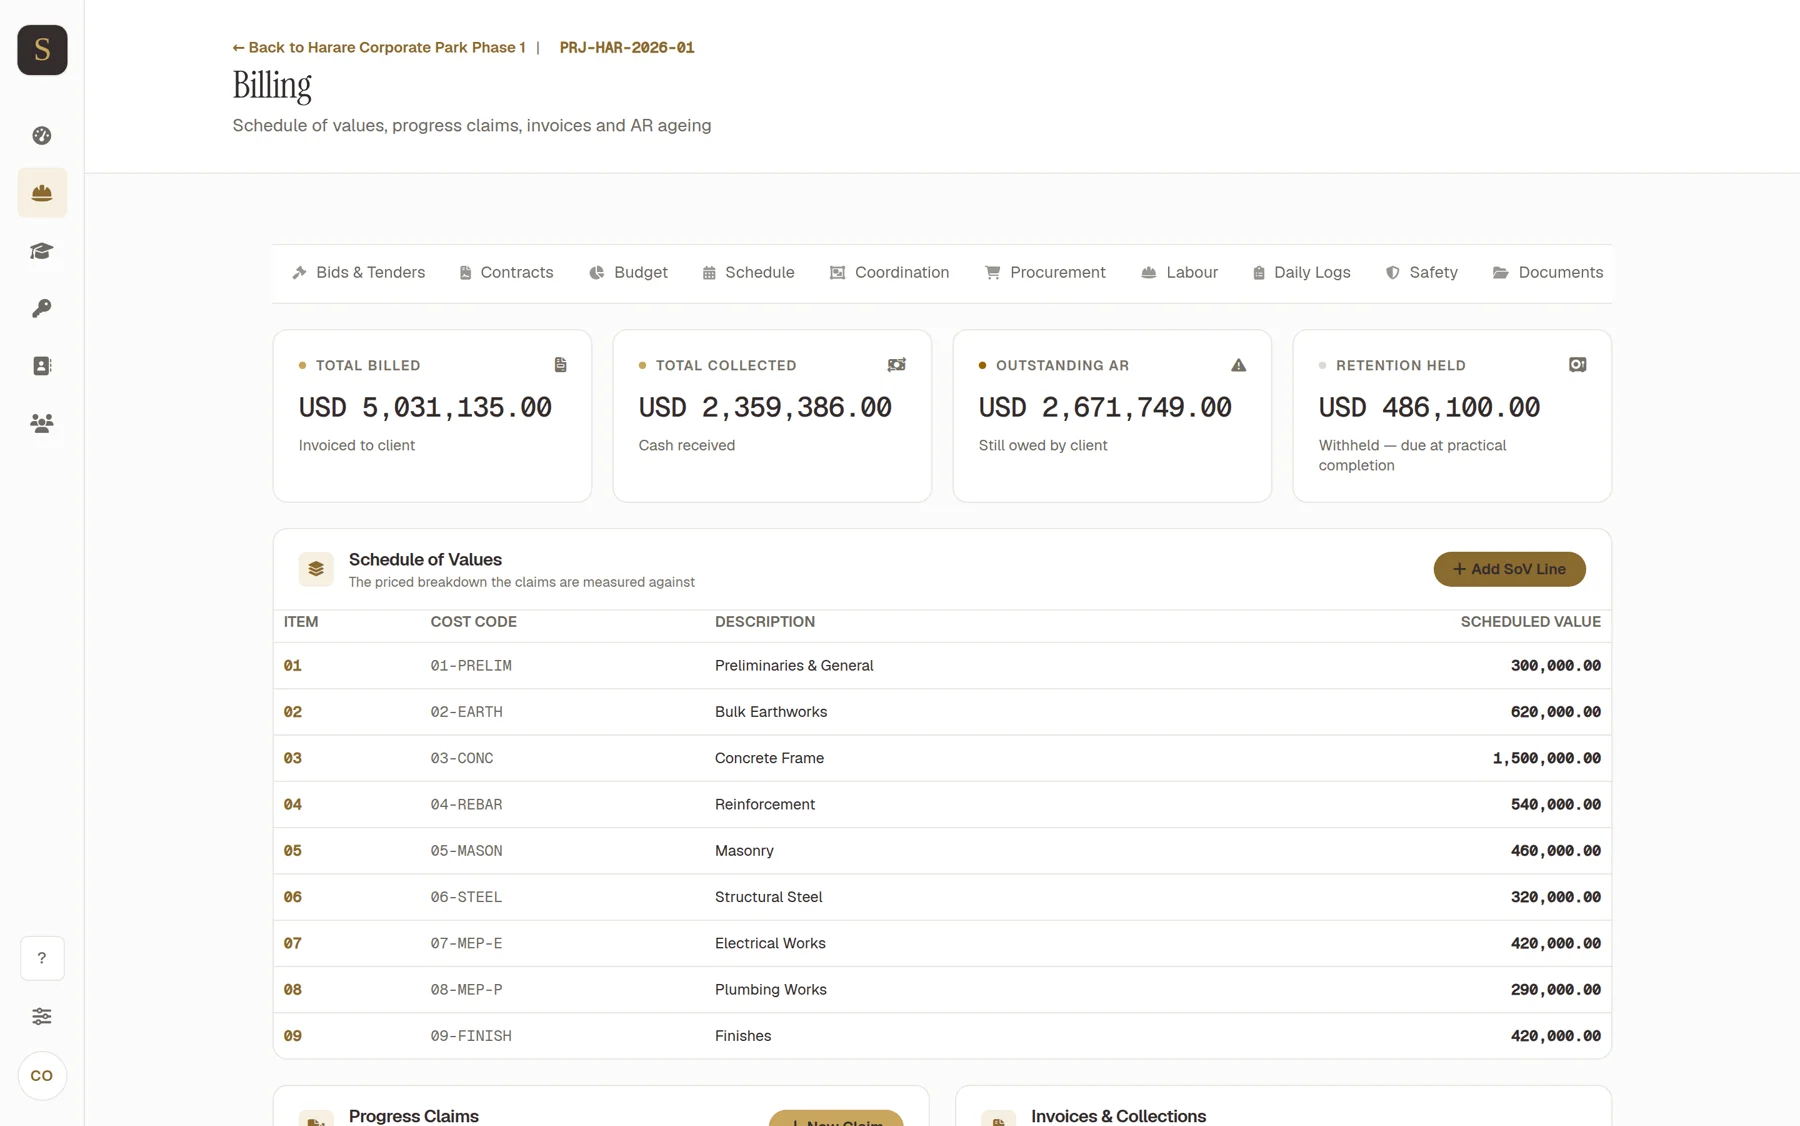Click cost code 04-REBAR
Viewport: 1800px width, 1126px height.
pos(466,805)
